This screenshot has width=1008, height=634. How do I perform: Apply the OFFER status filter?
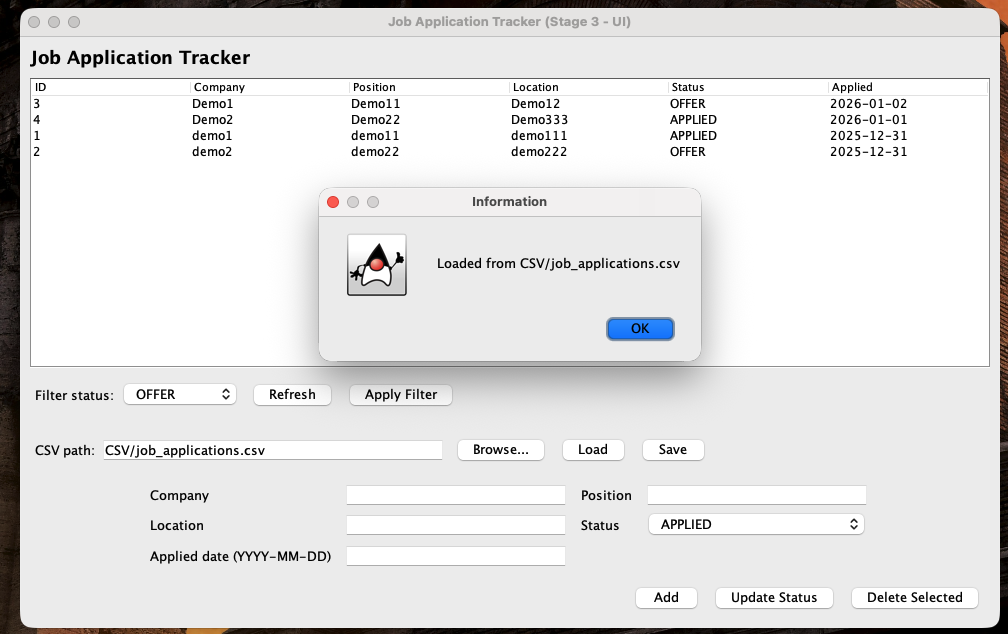[x=400, y=394]
